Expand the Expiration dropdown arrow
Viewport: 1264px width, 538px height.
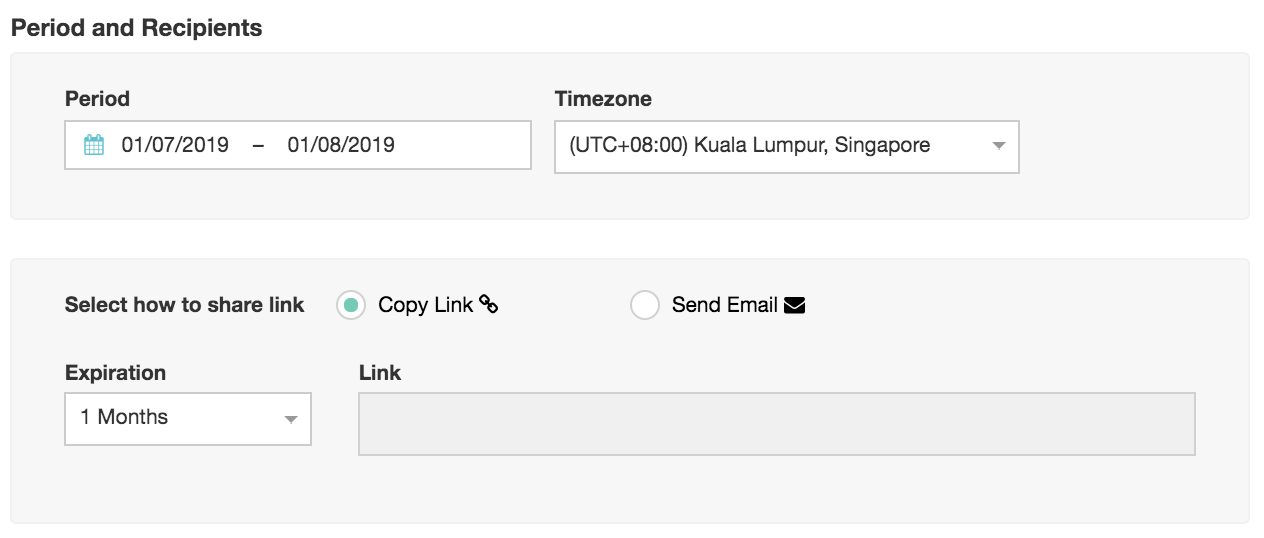tap(291, 419)
